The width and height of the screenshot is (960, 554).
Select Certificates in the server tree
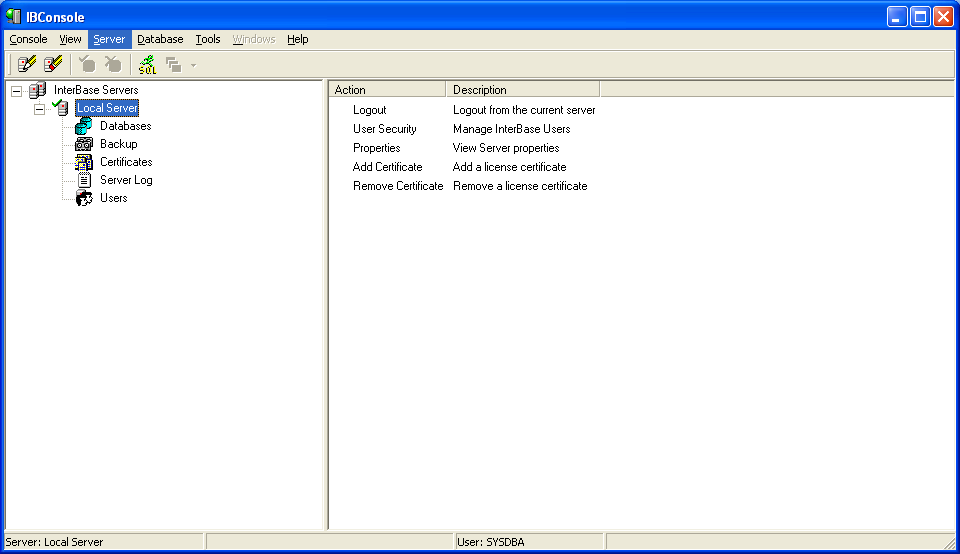pyautogui.click(x=126, y=162)
